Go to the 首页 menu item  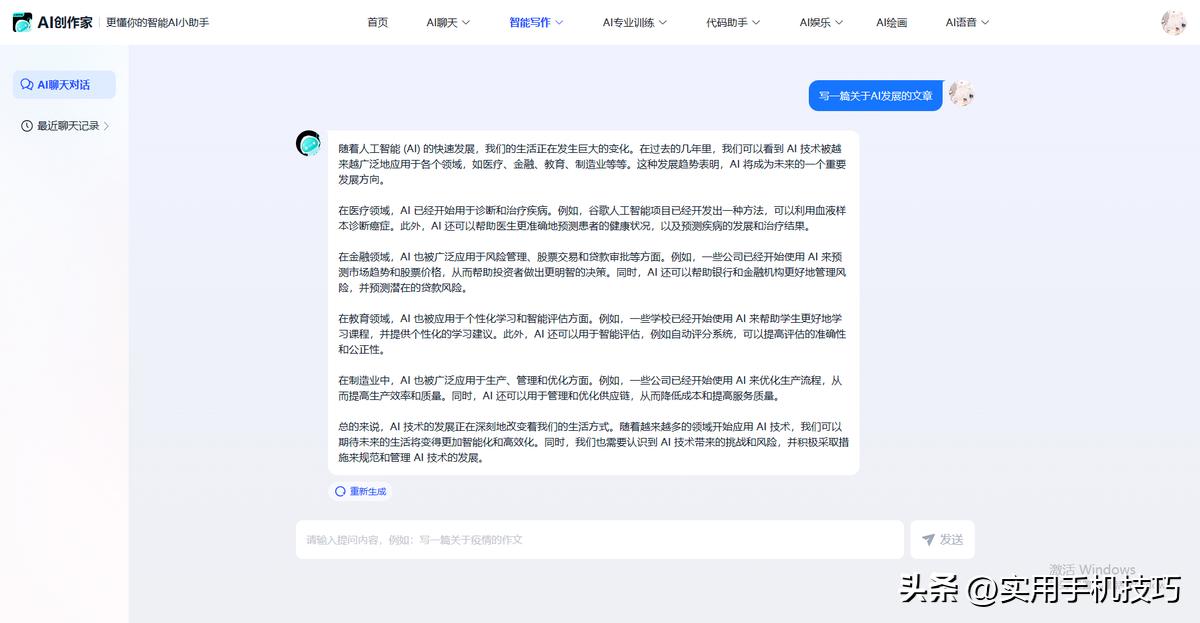377,21
